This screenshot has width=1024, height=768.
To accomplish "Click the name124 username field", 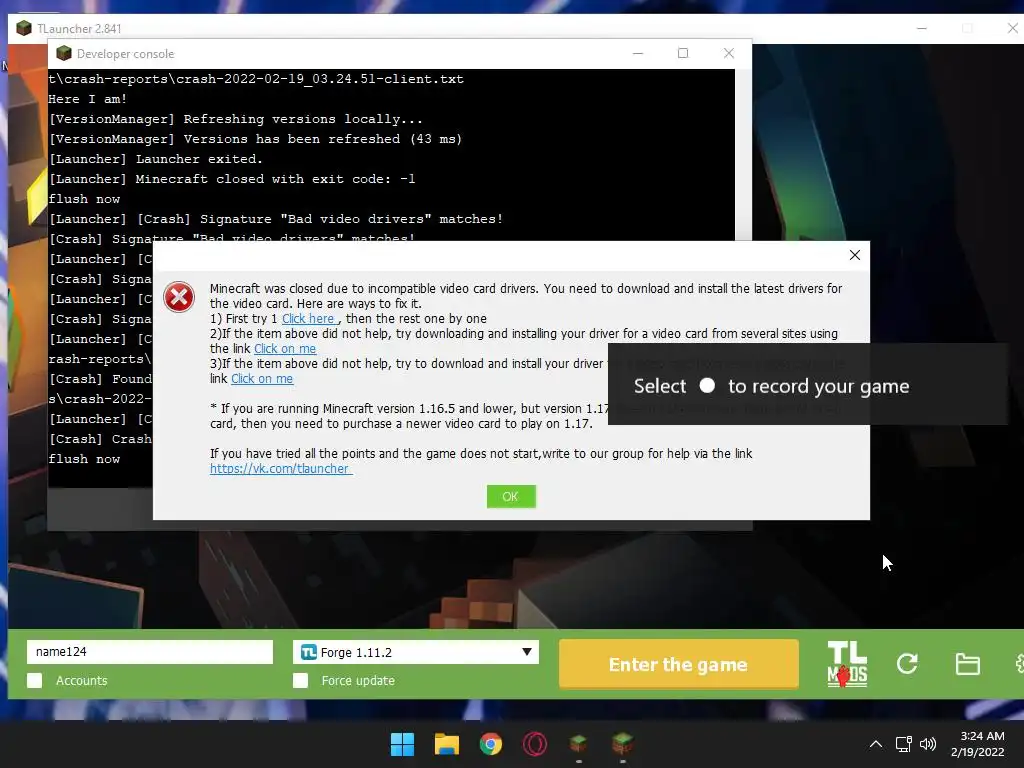I will (150, 652).
